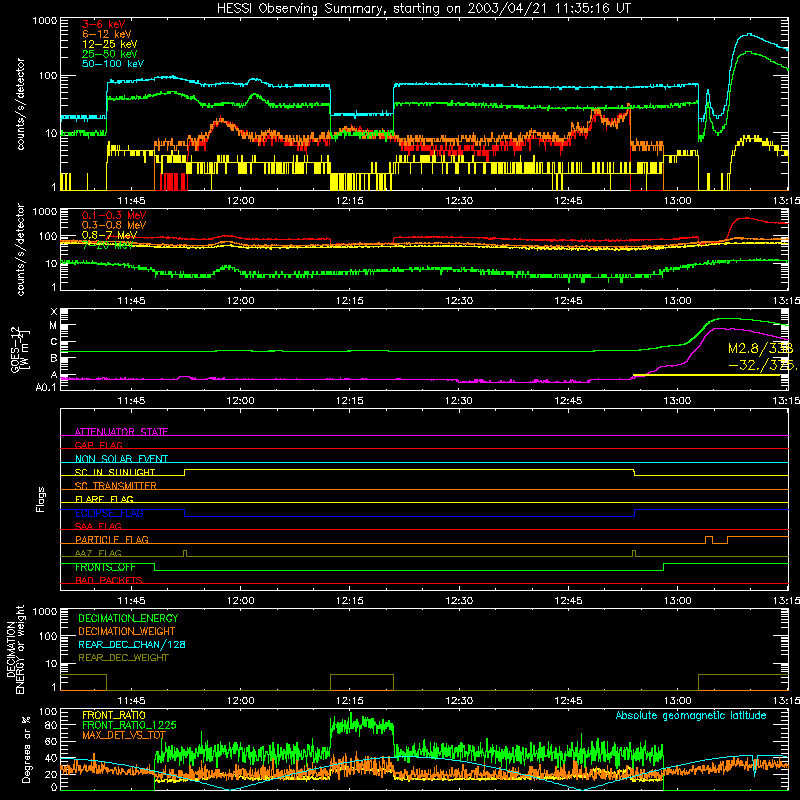The image size is (800, 800).
Task: Click the 0.8-7 MeV legend label
Action: [x=110, y=235]
